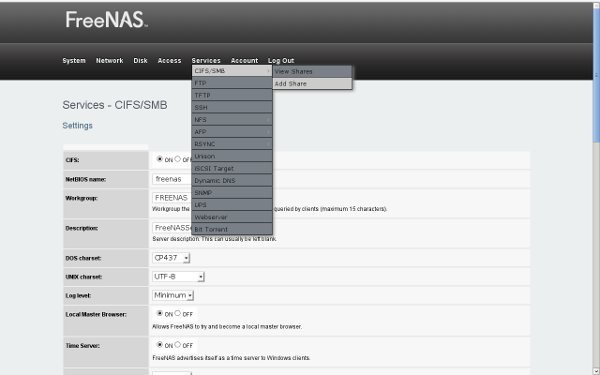
Task: Select CIFS/SMB in Services dropdown
Action: tap(232, 71)
